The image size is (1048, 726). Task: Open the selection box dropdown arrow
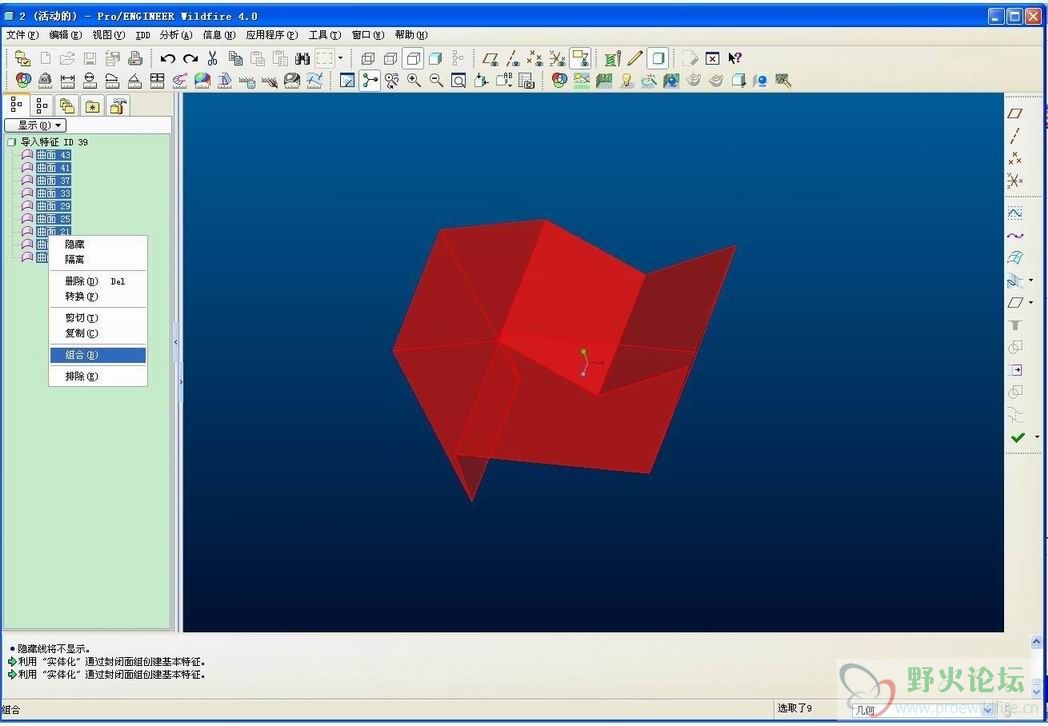[341, 59]
